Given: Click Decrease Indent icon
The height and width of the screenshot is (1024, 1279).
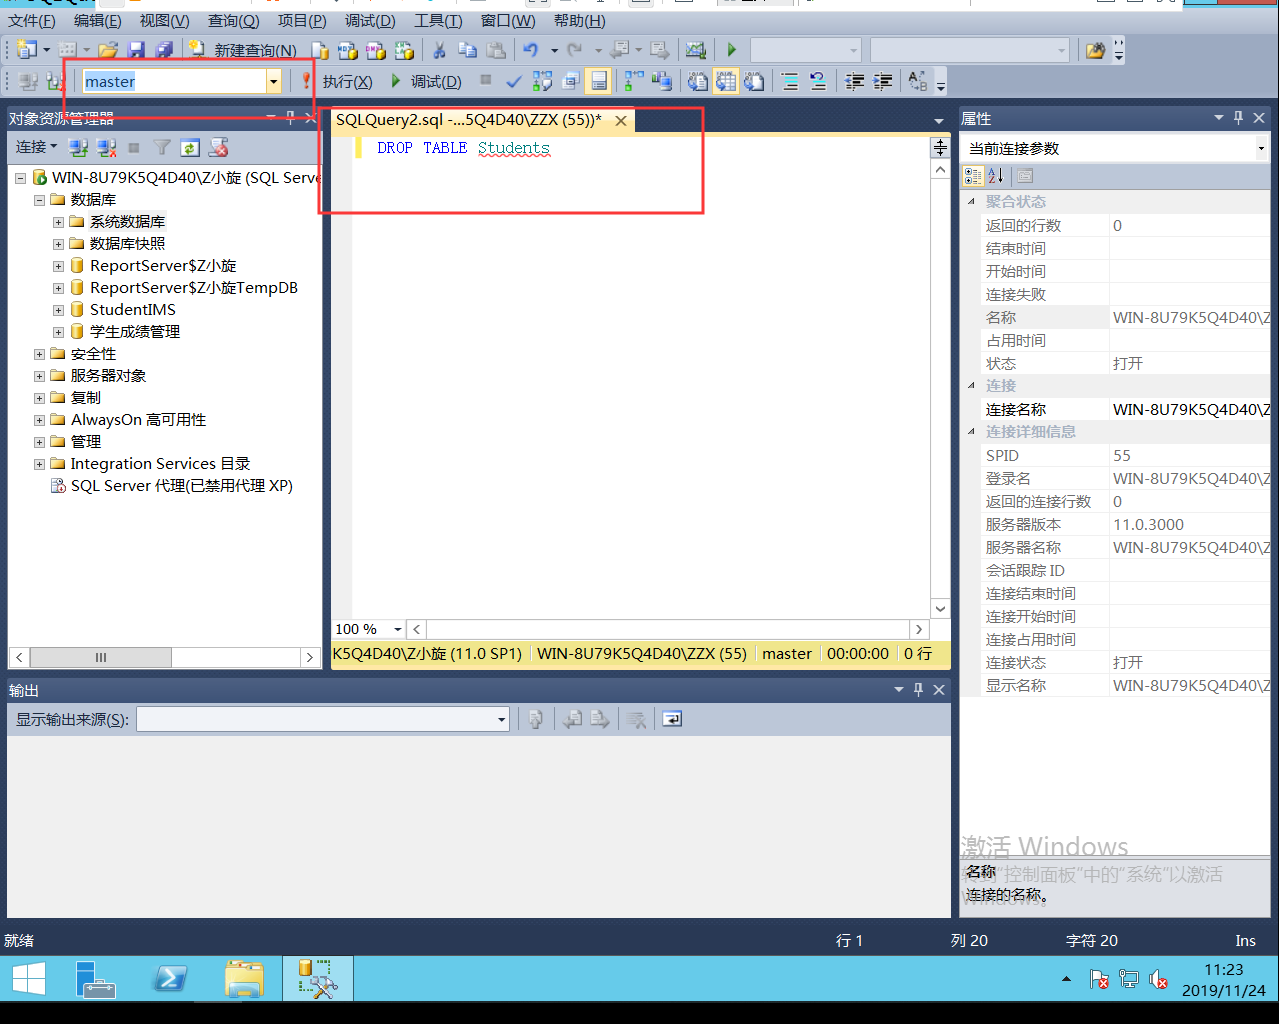Looking at the screenshot, I should (855, 81).
